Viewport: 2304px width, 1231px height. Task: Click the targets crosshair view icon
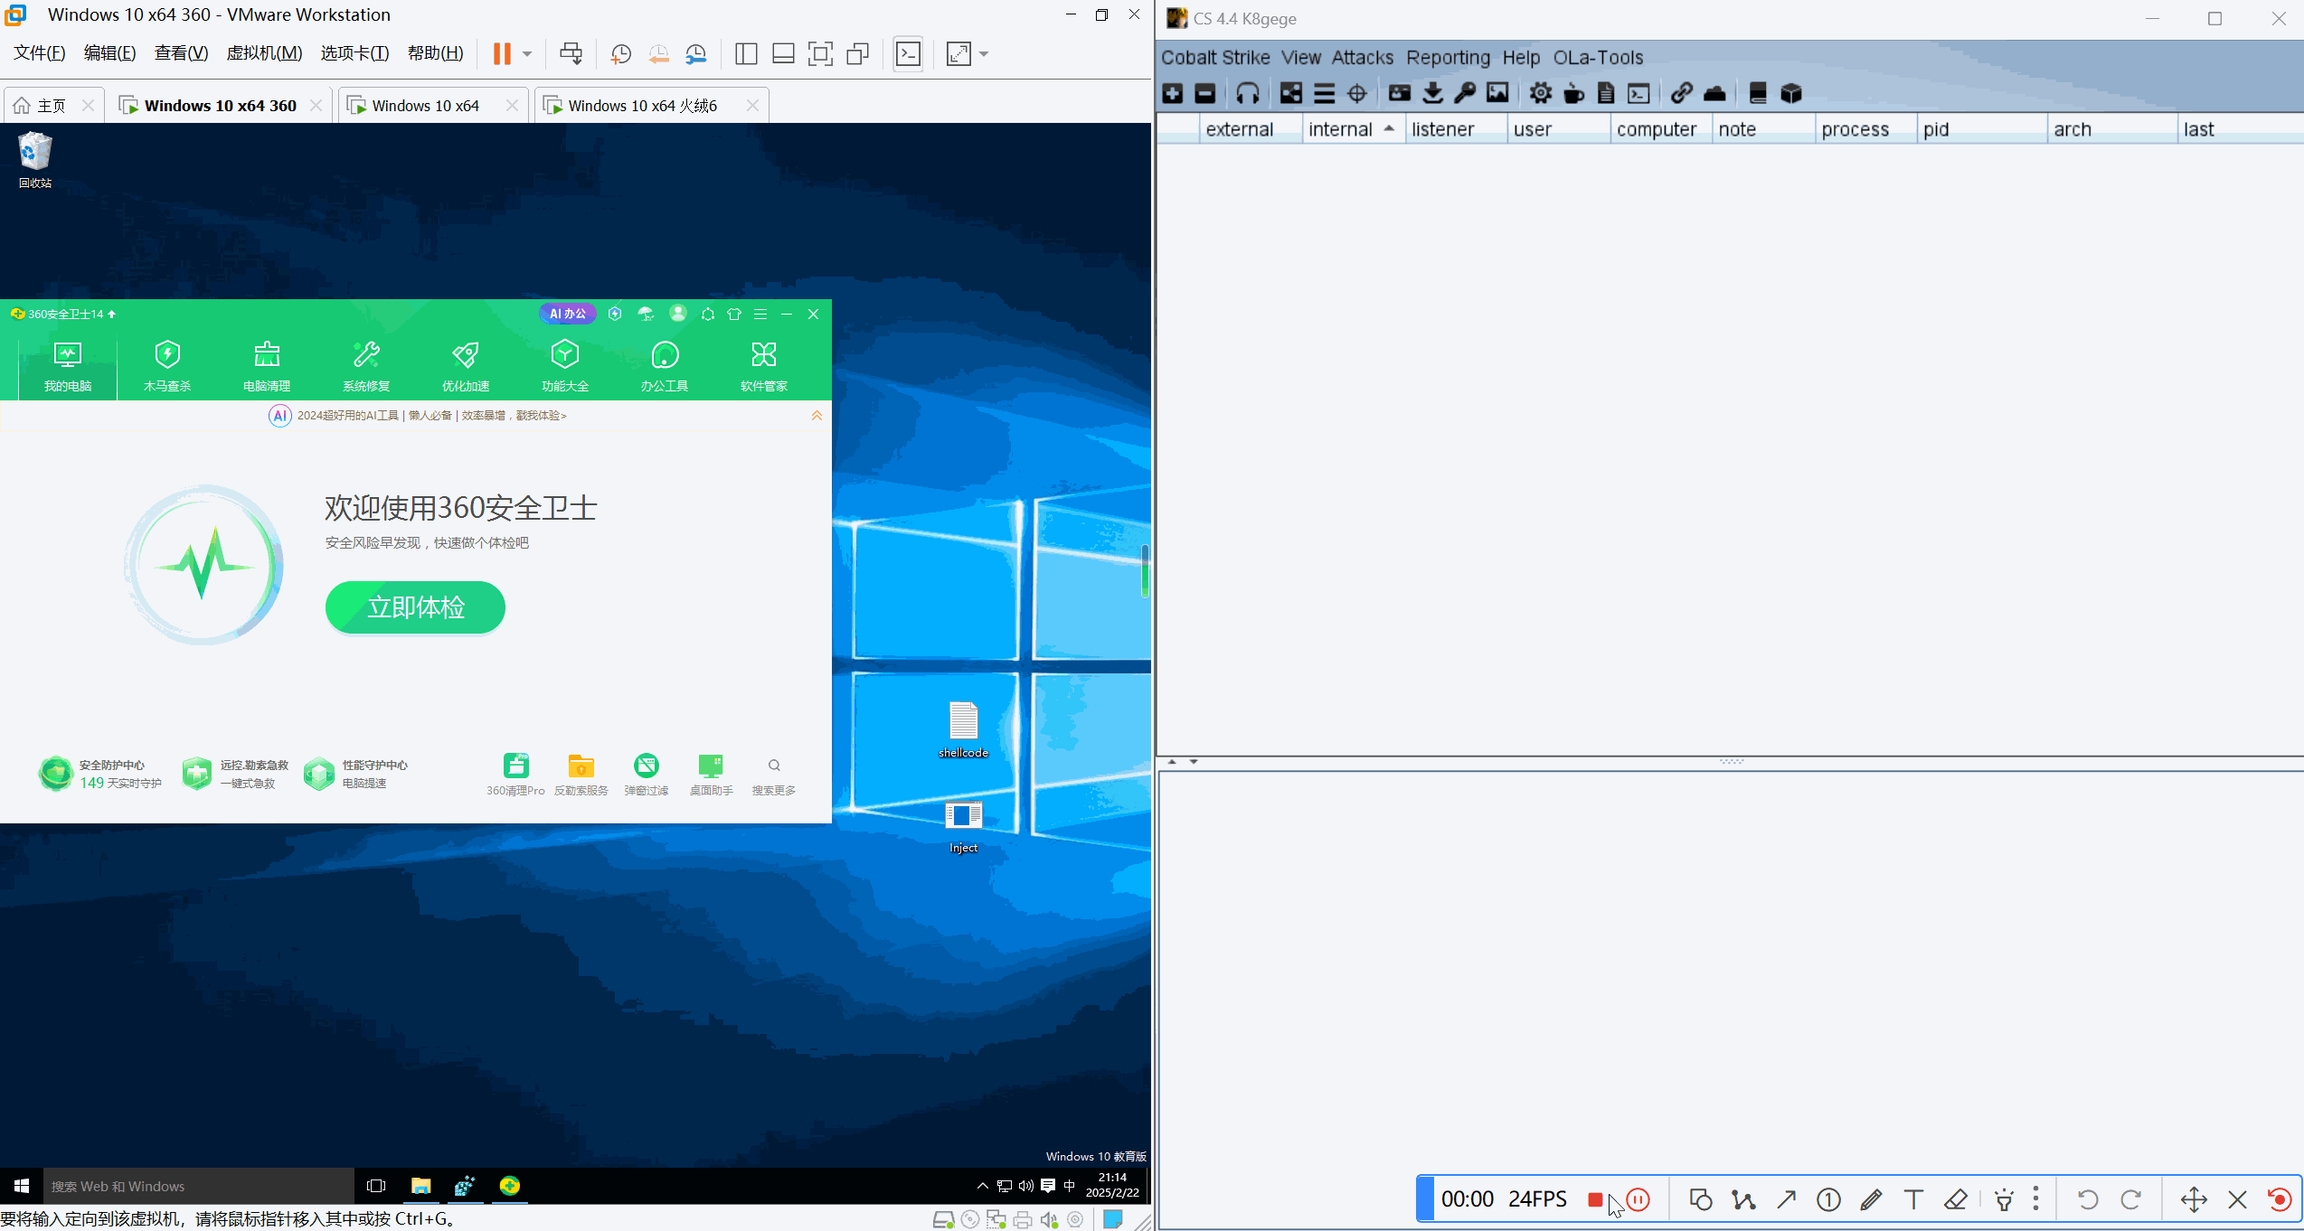pyautogui.click(x=1357, y=94)
